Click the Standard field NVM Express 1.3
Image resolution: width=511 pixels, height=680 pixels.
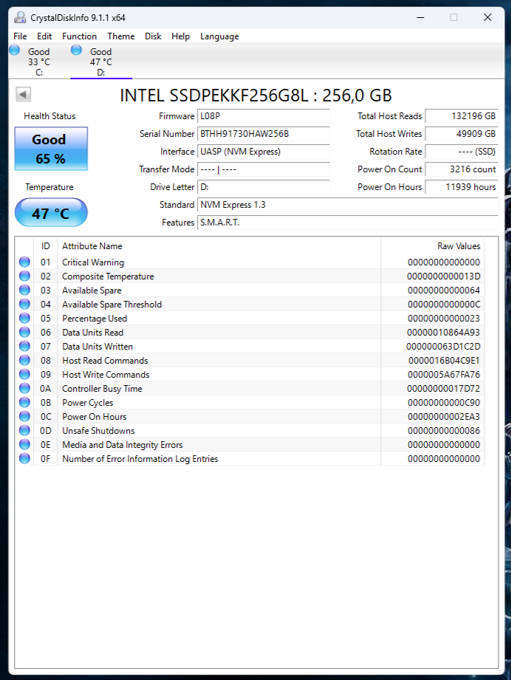[x=348, y=205]
